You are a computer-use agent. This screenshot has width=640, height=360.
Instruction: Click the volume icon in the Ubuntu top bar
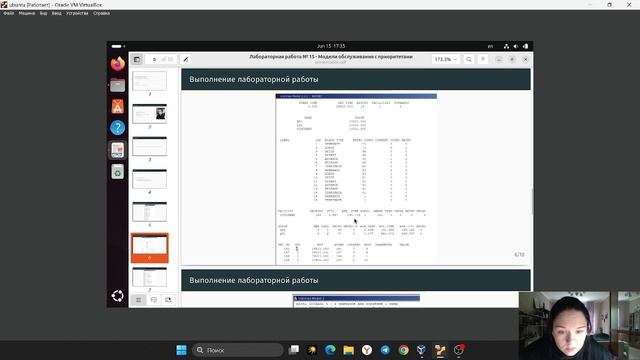click(516, 46)
